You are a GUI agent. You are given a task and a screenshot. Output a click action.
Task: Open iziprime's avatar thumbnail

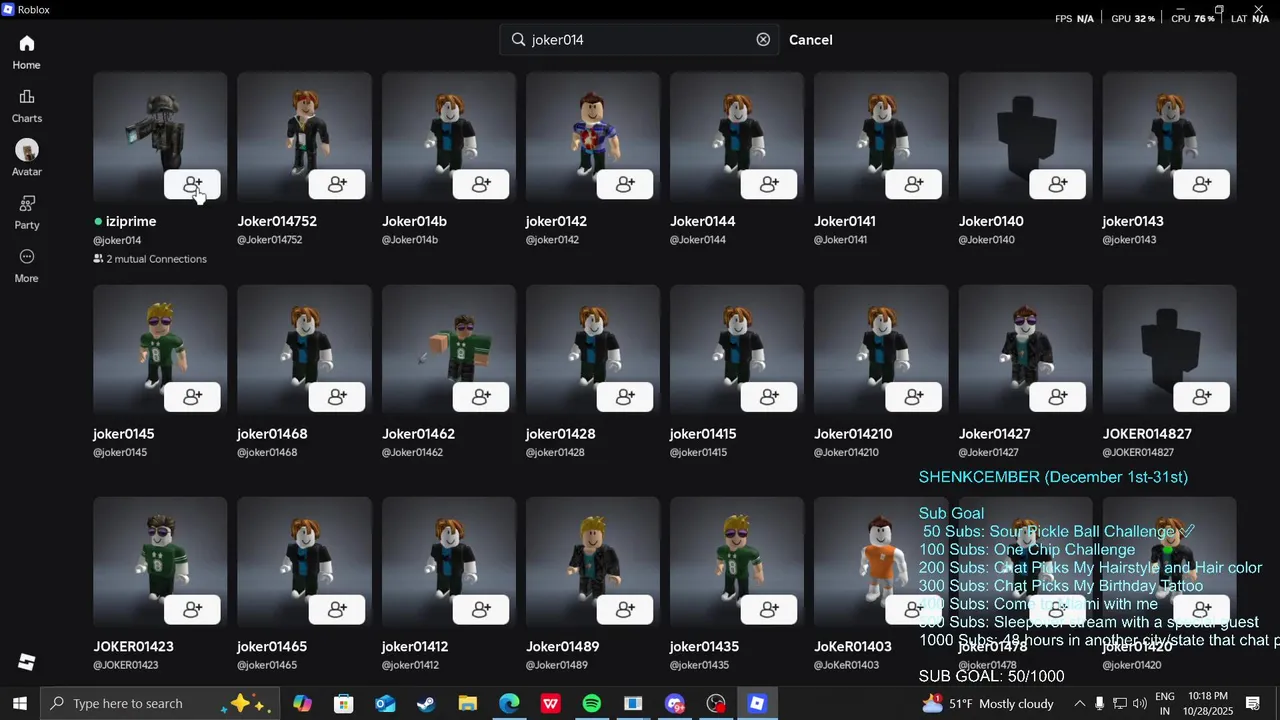[160, 137]
